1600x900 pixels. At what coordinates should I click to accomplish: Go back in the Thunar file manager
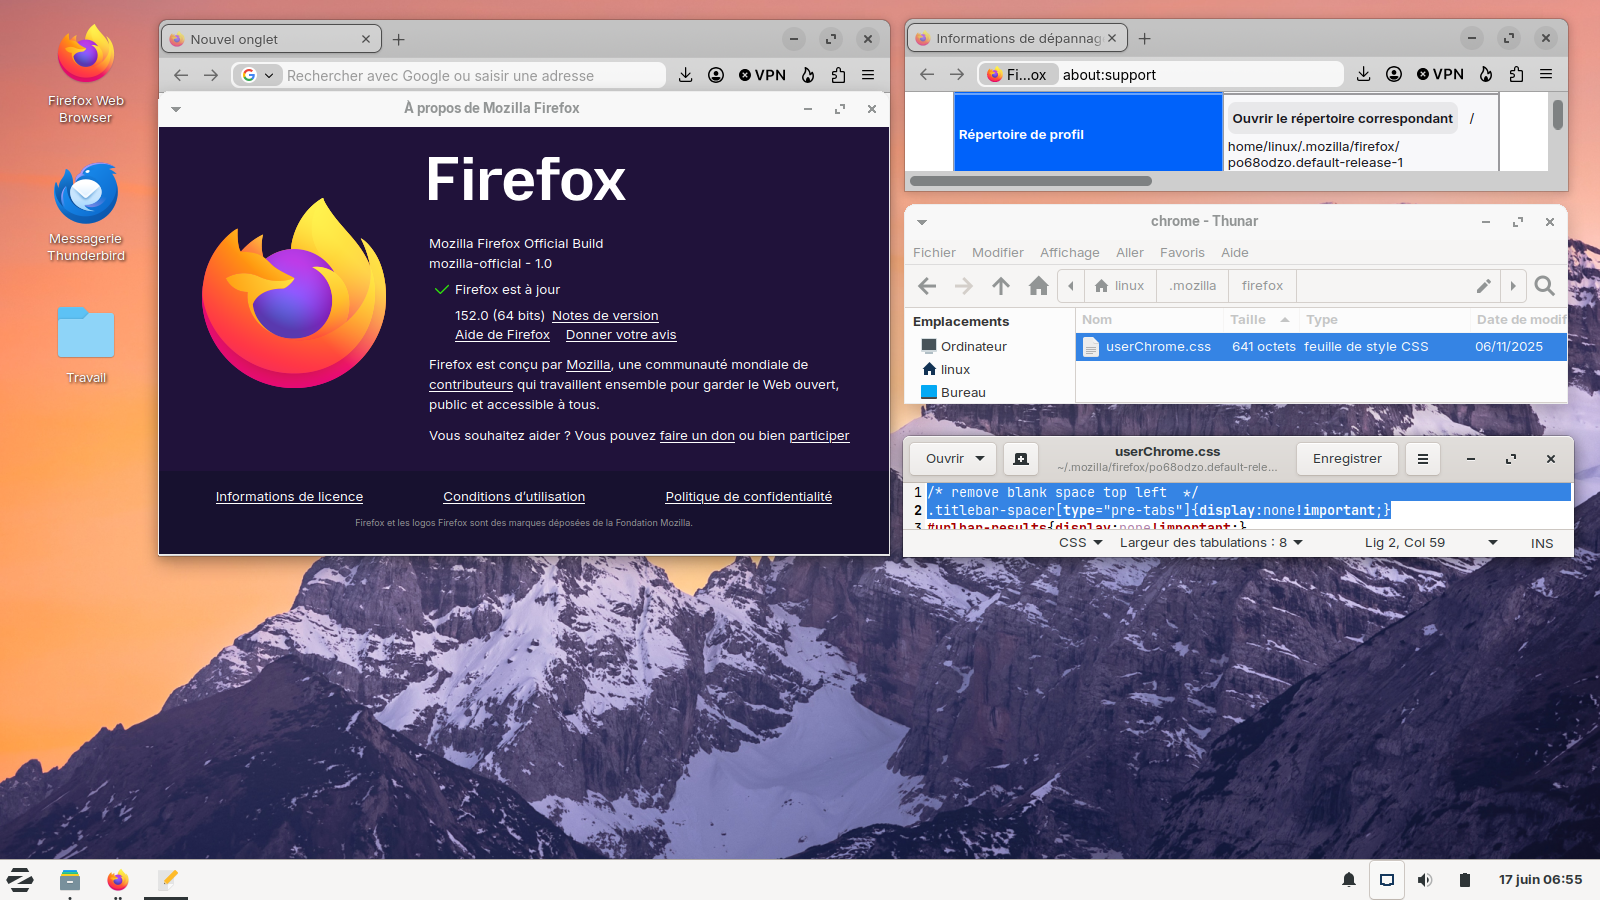tap(927, 286)
